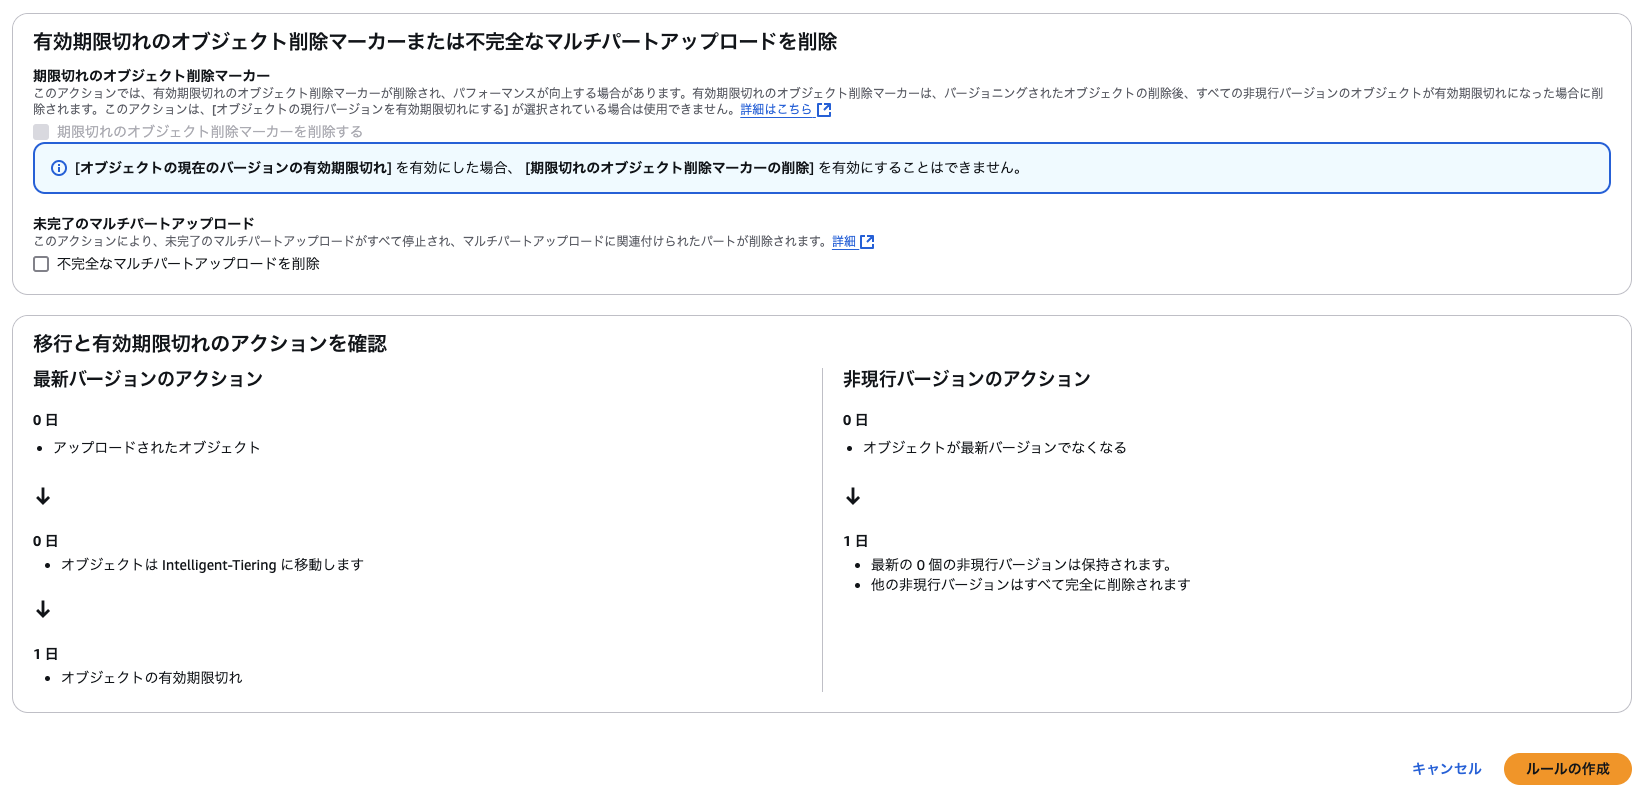Click text オブジェクトは Intelligent-Tiering に移動します
Image resolution: width=1650 pixels, height=798 pixels.
212,565
